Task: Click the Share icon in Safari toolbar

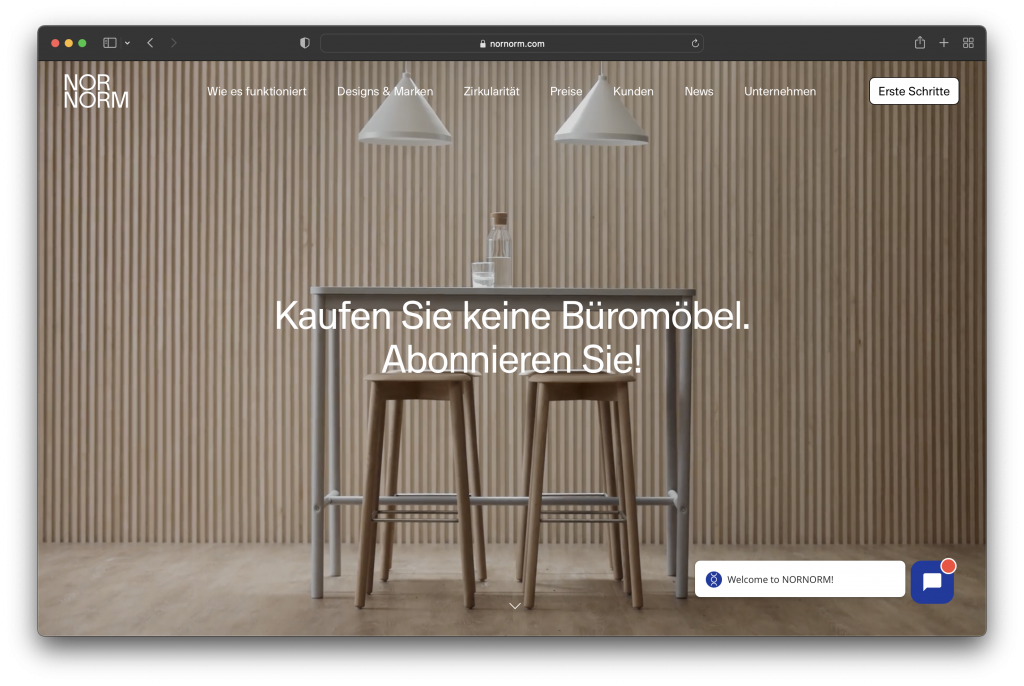Action: point(918,43)
